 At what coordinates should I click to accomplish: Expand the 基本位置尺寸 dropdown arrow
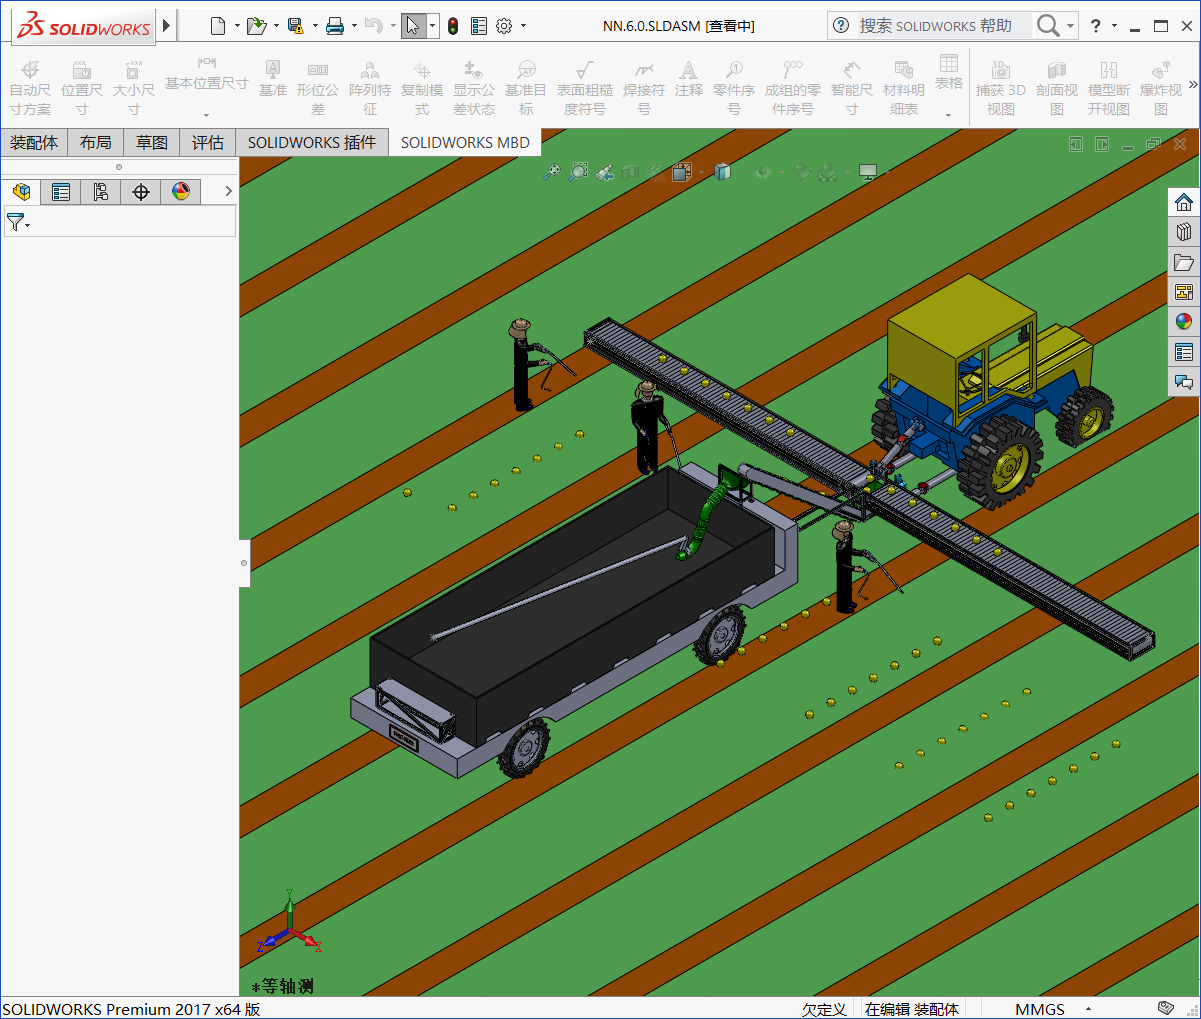click(207, 115)
